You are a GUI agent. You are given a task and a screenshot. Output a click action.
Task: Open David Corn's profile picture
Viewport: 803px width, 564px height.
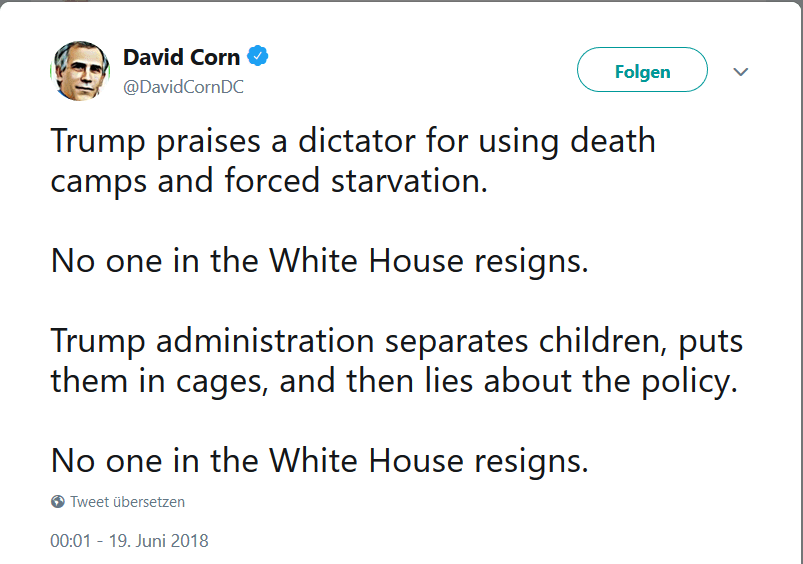pos(79,71)
